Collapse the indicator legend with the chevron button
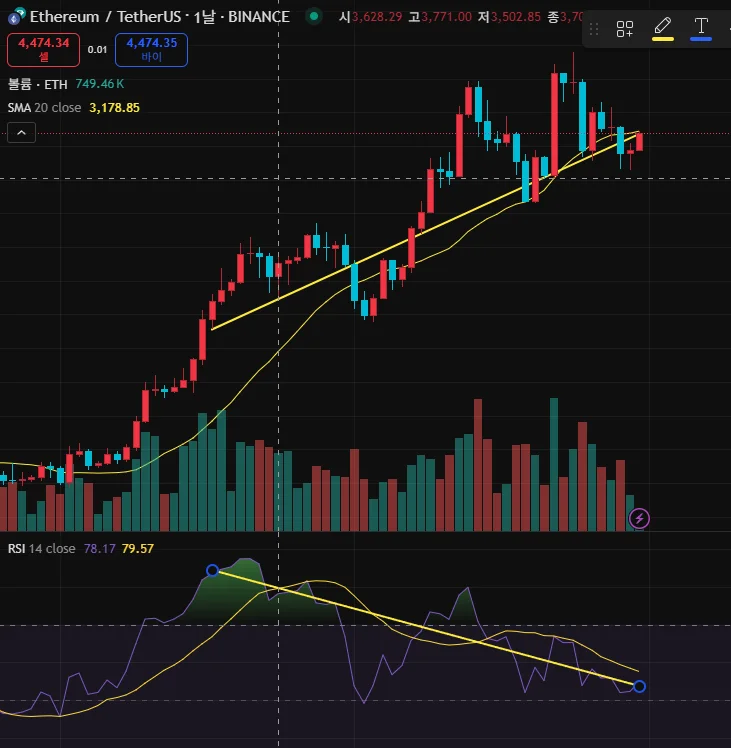The width and height of the screenshot is (731, 748). coord(21,133)
